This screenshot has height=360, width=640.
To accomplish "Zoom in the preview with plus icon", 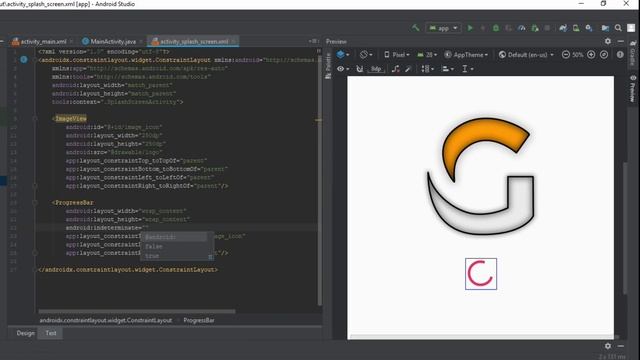I will (x=591, y=54).
